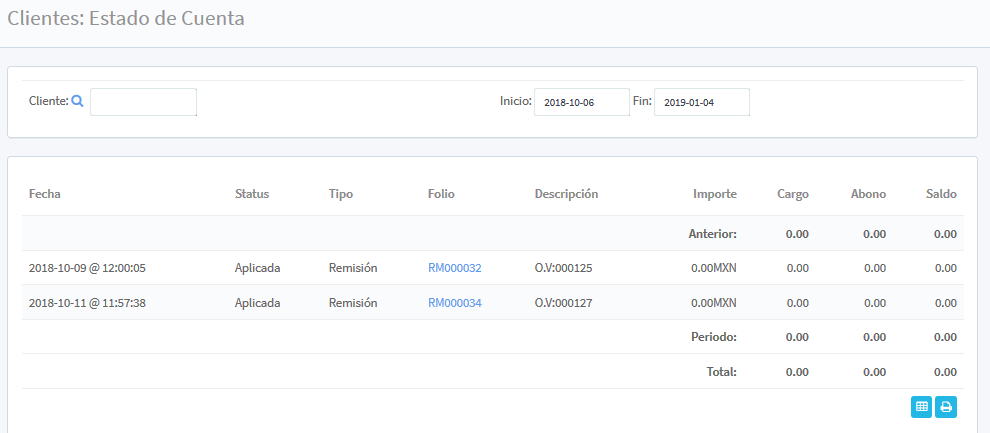Click the Tipo column header
The image size is (990, 433).
(x=340, y=194)
